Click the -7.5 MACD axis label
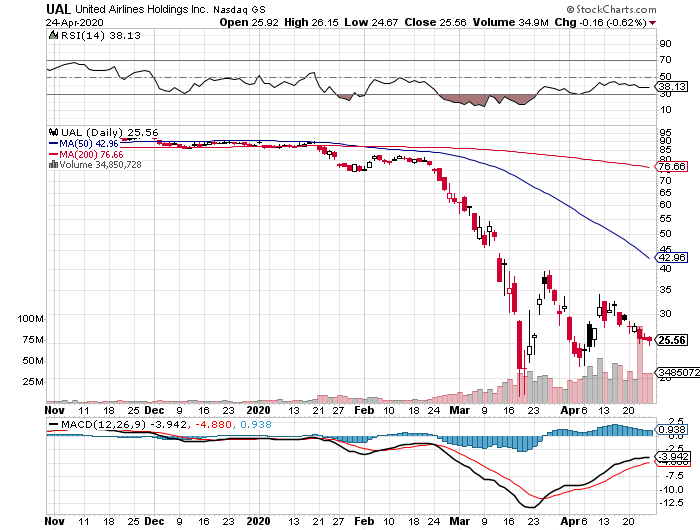700x530 pixels. (x=674, y=476)
